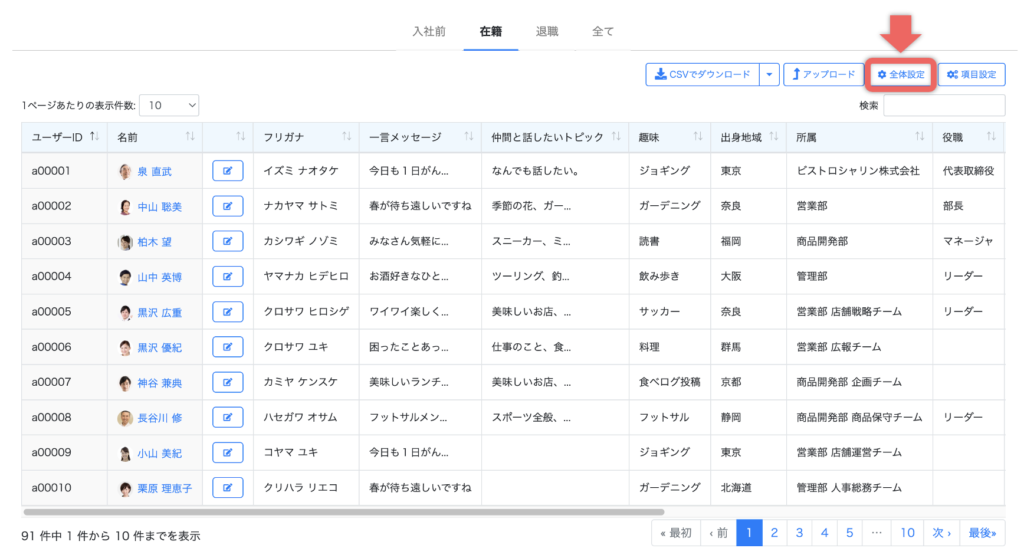Image resolution: width=1024 pixels, height=558 pixels.
Task: Click avatar photo of 中山 聡美
Action: [x=125, y=207]
